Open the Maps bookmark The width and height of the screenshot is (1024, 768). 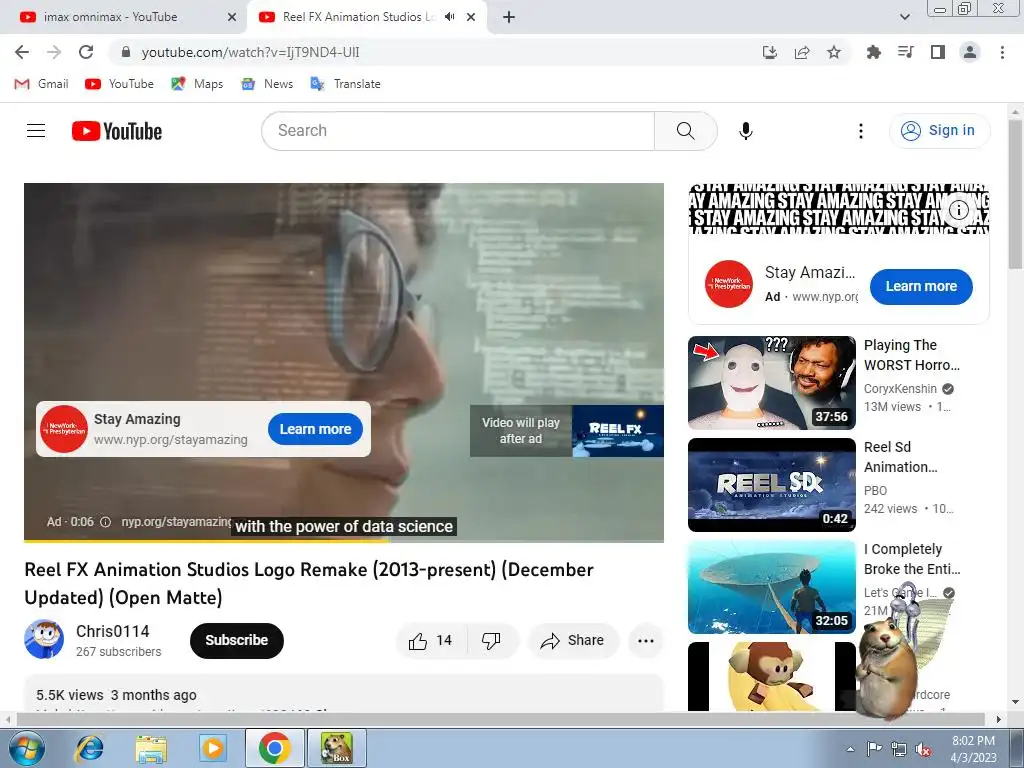[197, 84]
